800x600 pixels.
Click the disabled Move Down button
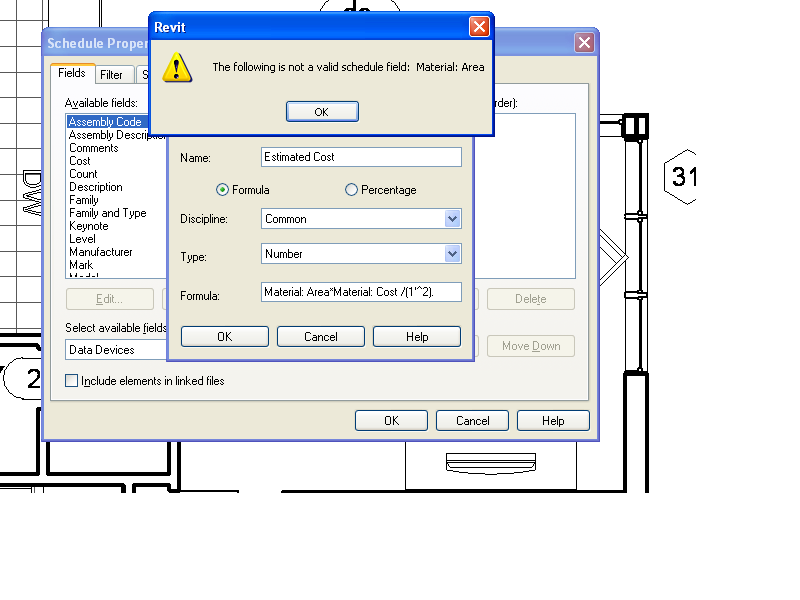point(531,346)
